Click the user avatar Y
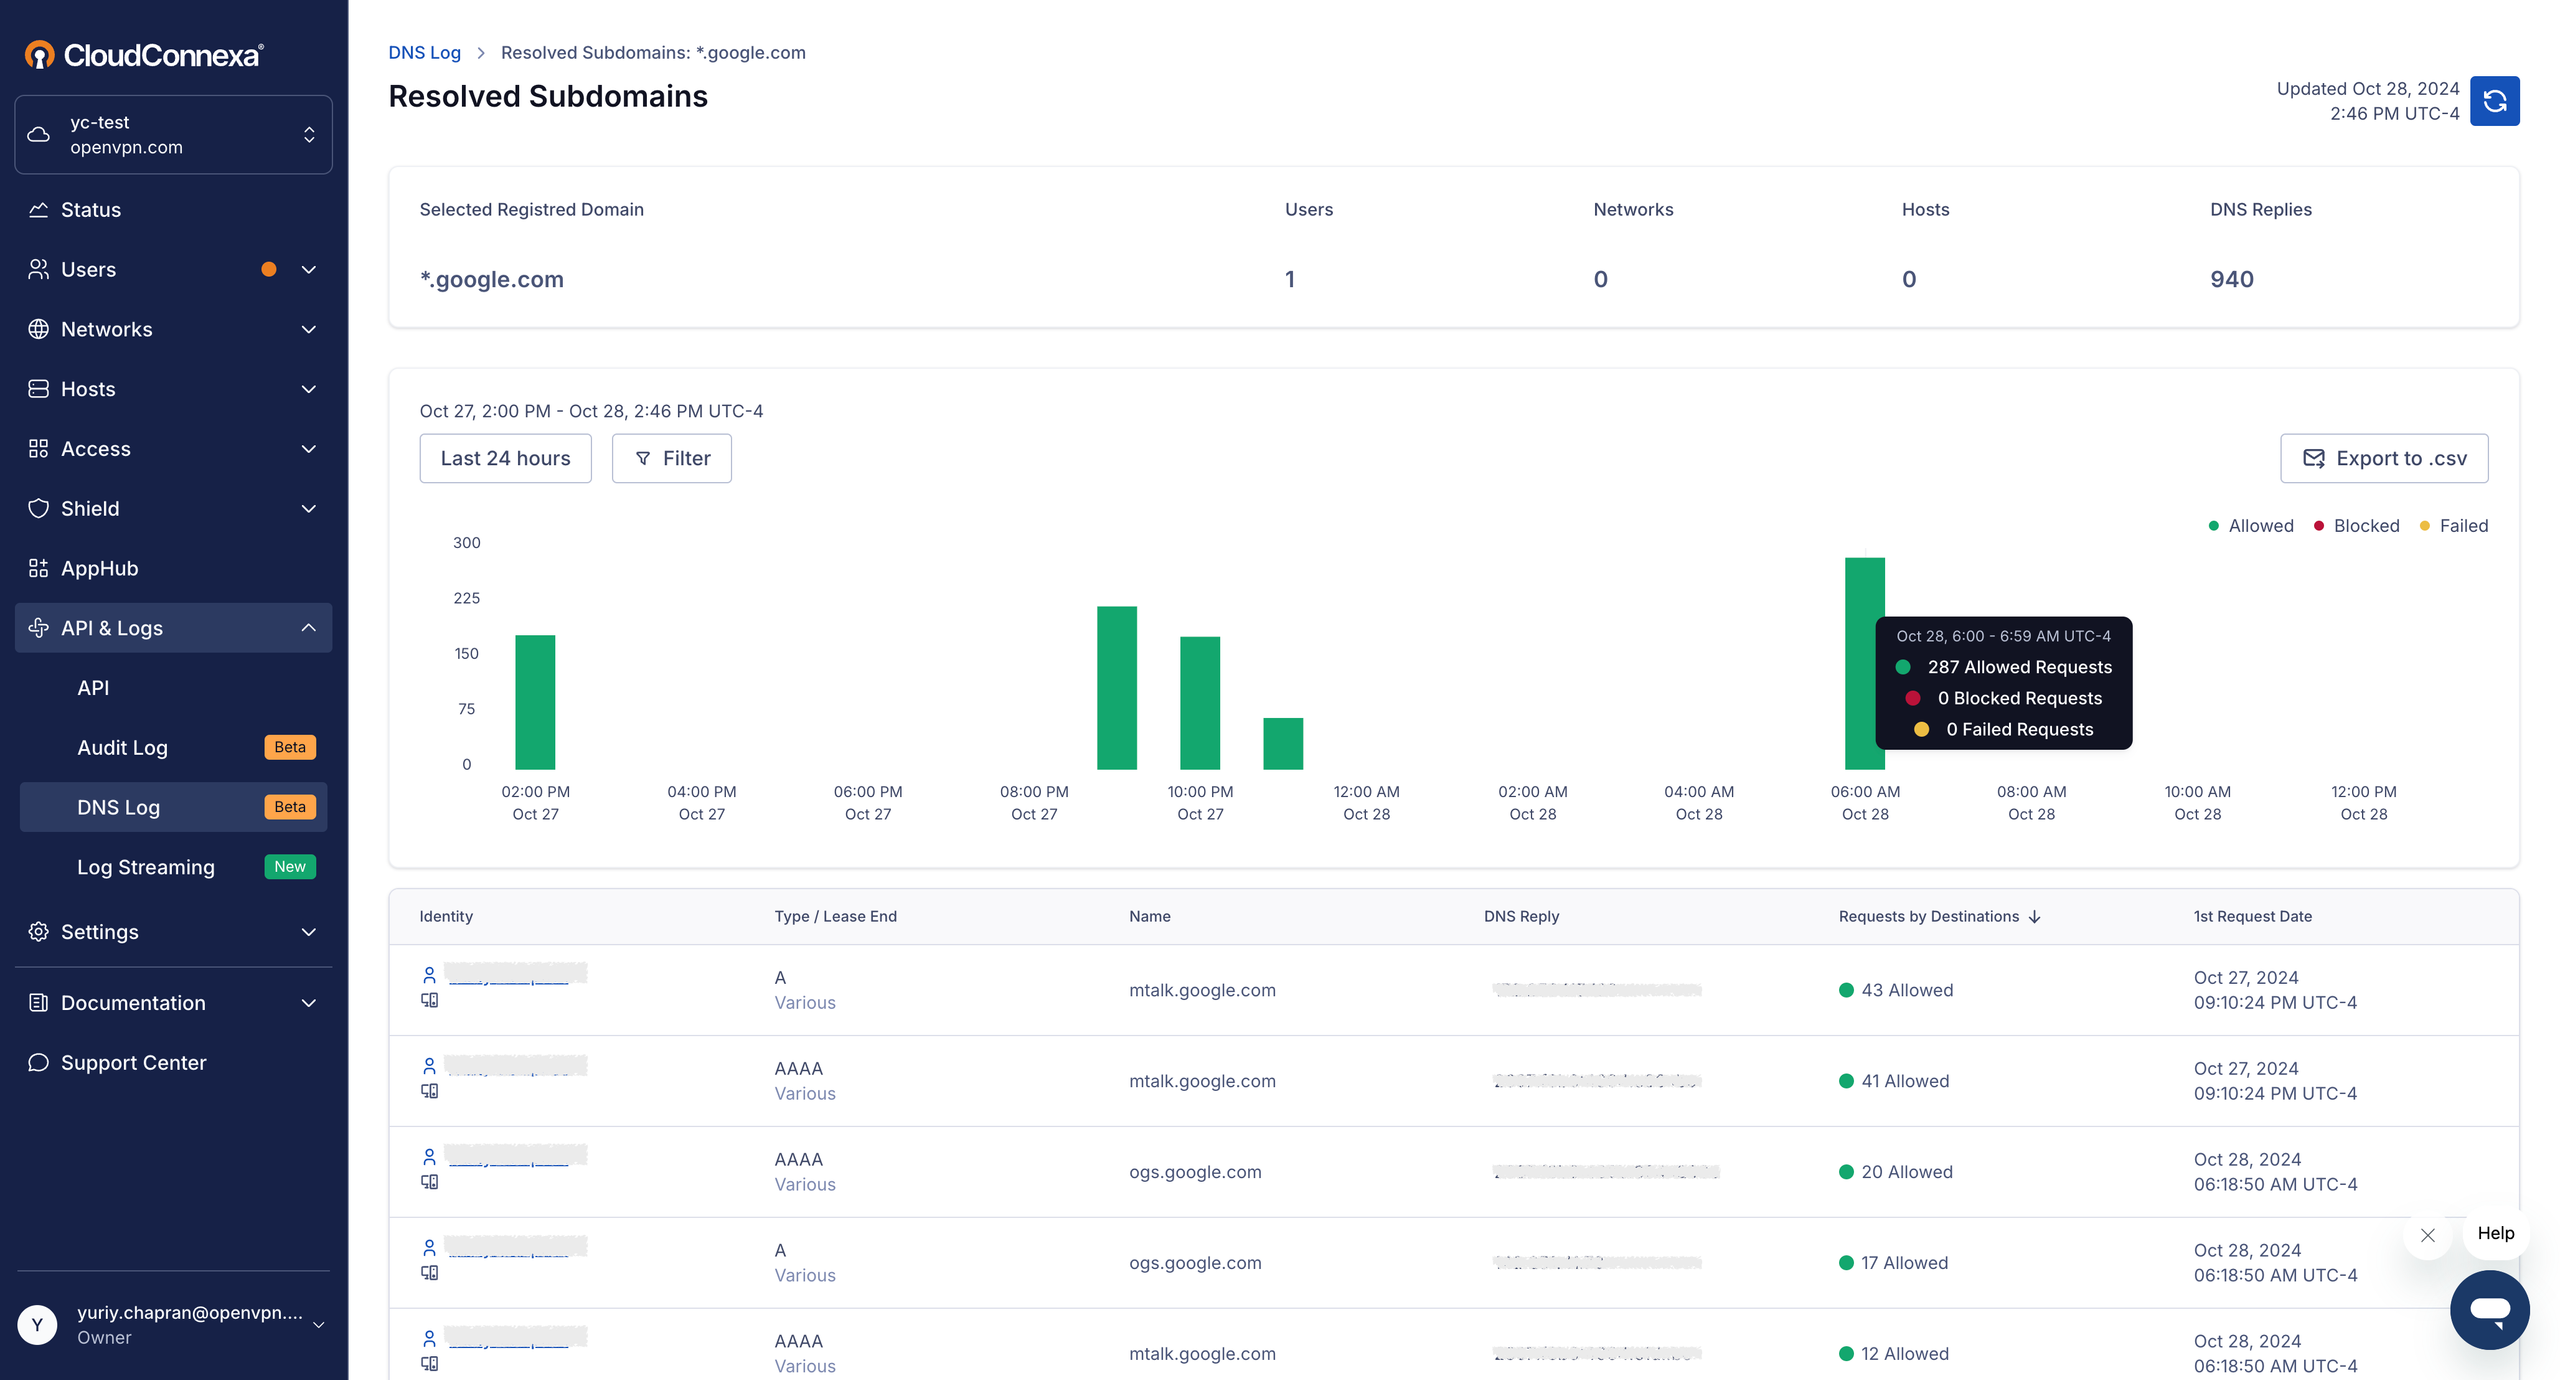The height and width of the screenshot is (1380, 2560). (37, 1325)
